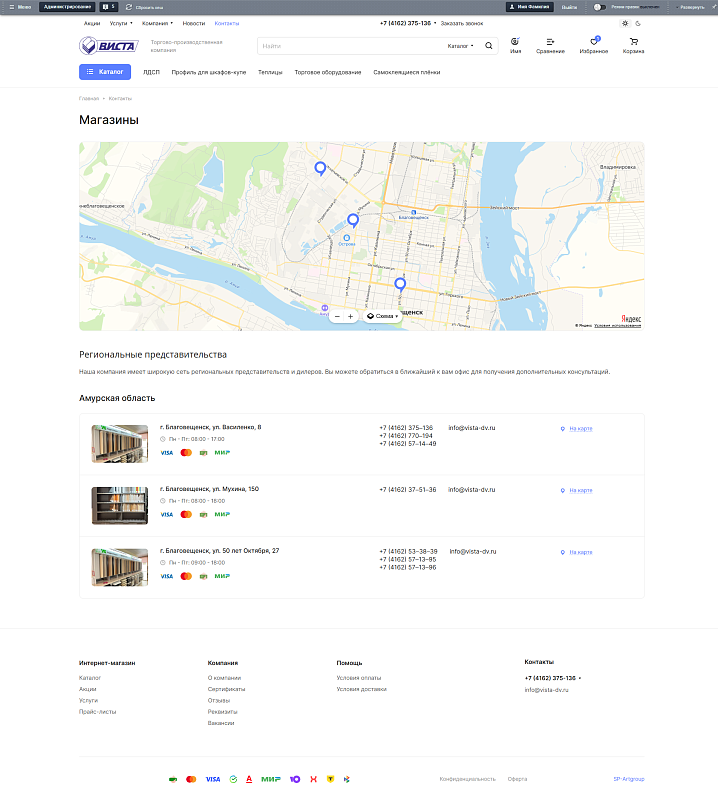Open the map layer Схема dropdown

(383, 316)
